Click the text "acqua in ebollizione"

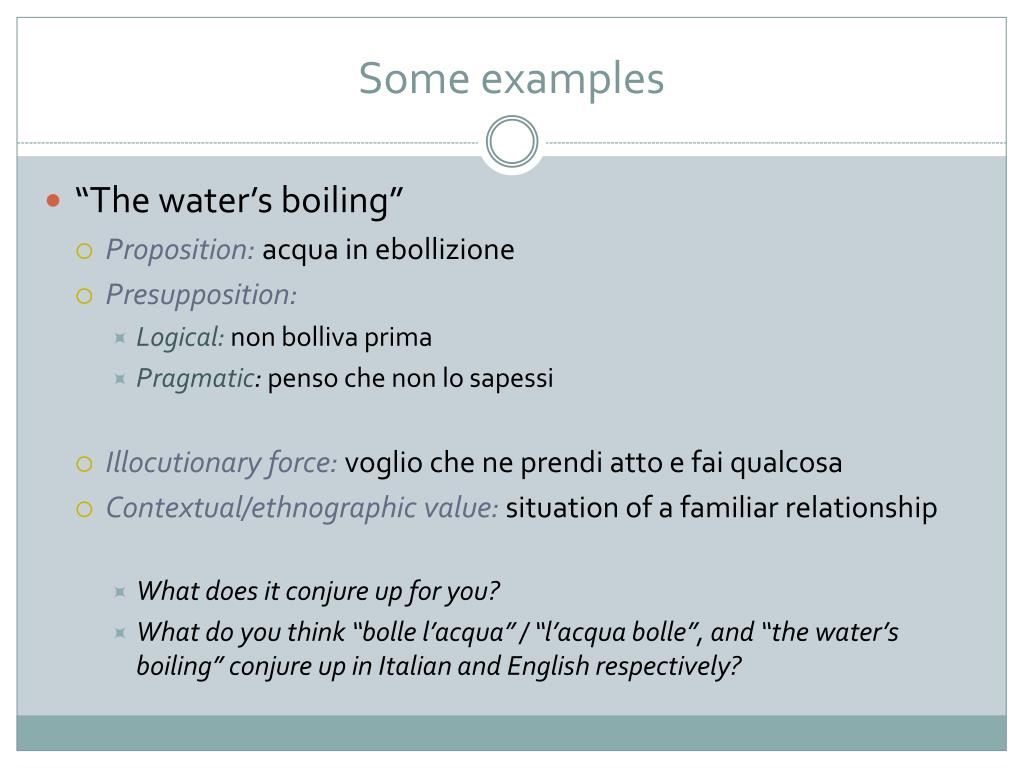[389, 250]
